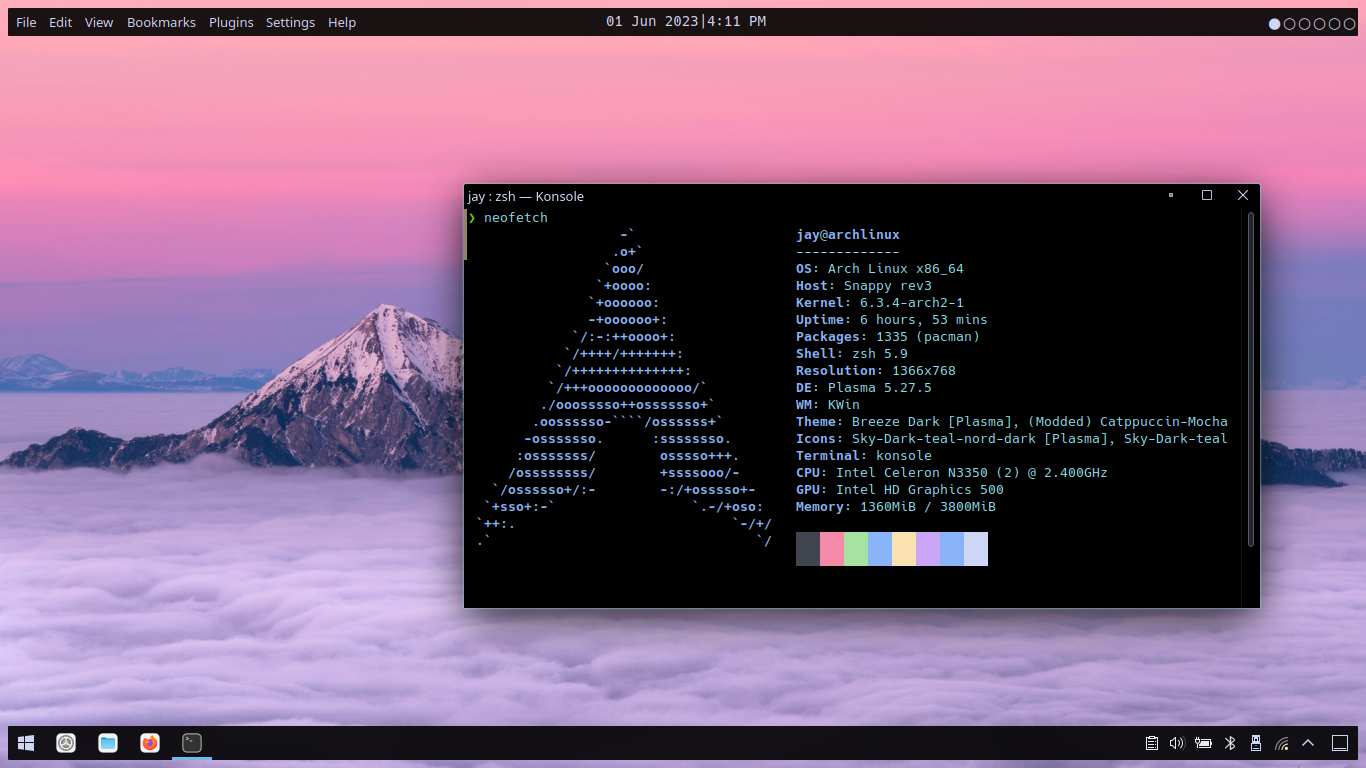Close the Konsole window
Viewport: 1366px width, 768px height.
pyautogui.click(x=1243, y=196)
